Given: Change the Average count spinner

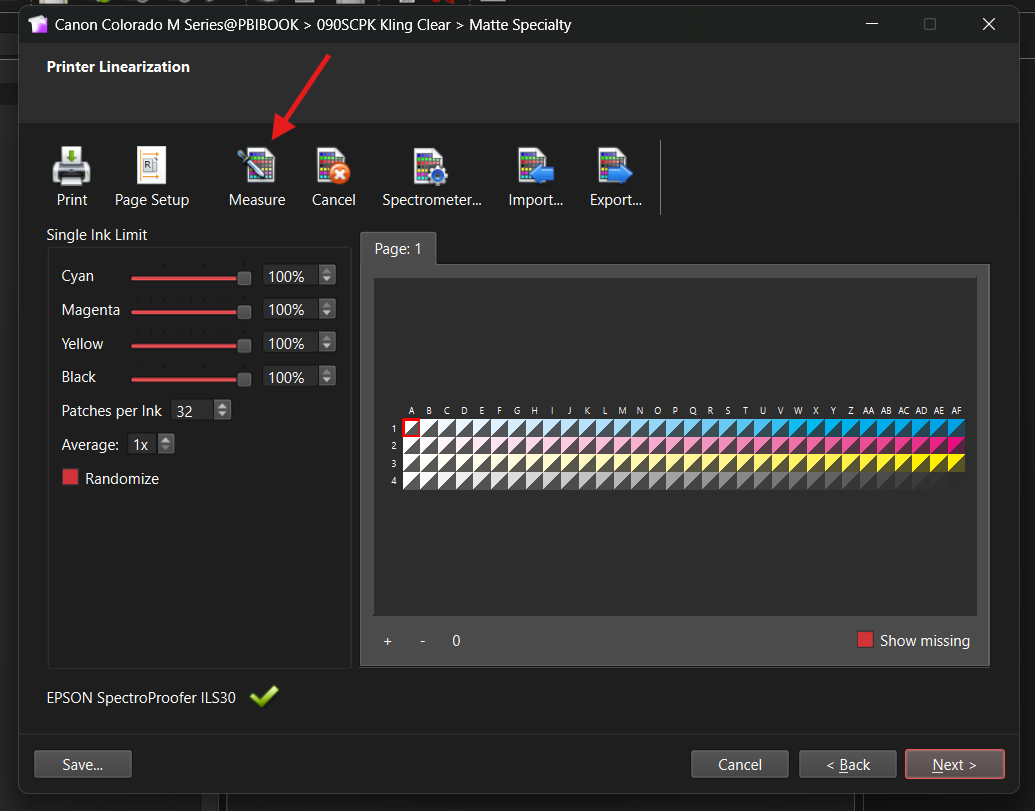Looking at the screenshot, I should [x=166, y=444].
